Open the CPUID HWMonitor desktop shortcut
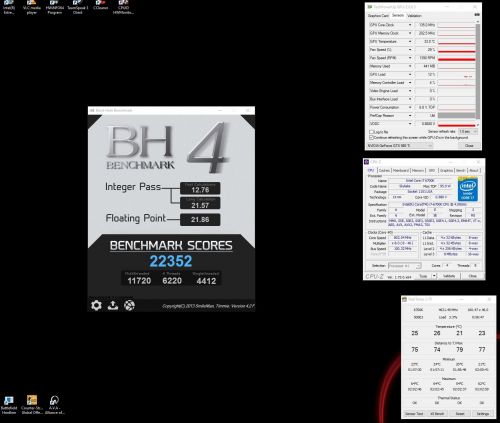 click(x=123, y=7)
